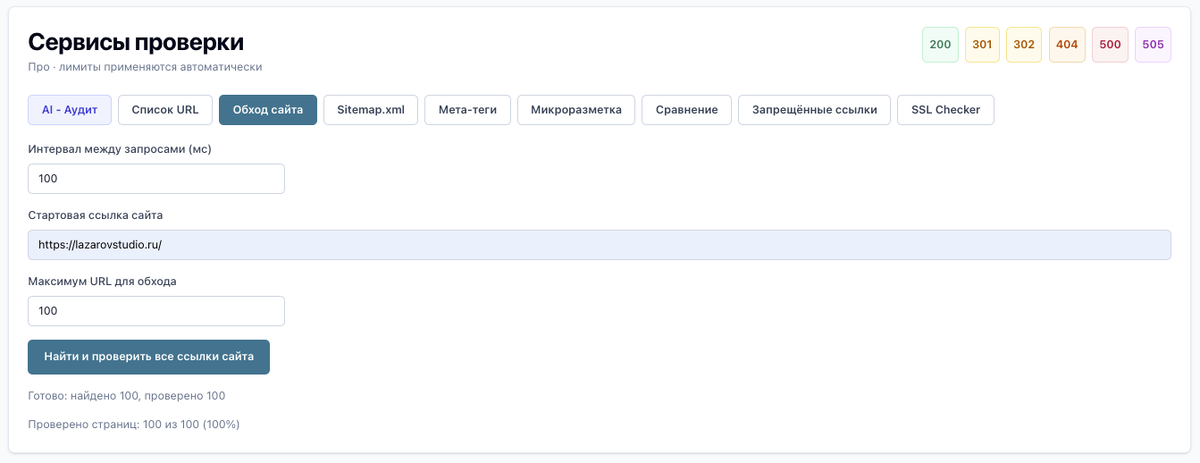Click the 302 status badge
The height and width of the screenshot is (463, 1200).
click(1024, 45)
